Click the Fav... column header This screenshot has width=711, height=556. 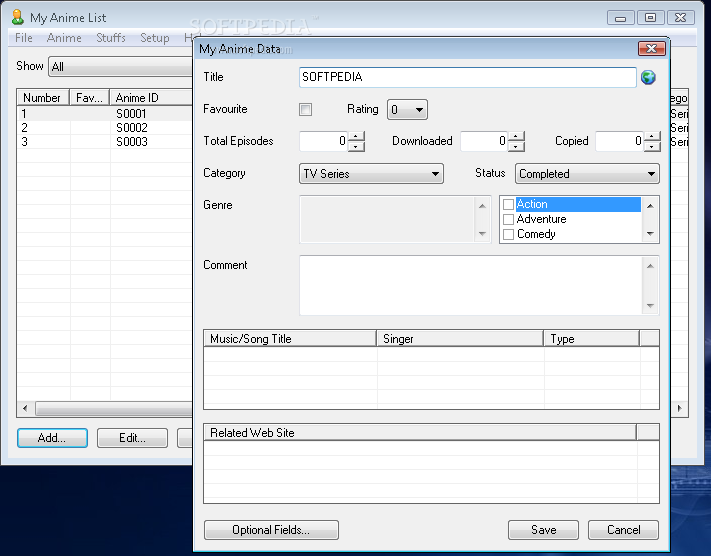[x=90, y=98]
